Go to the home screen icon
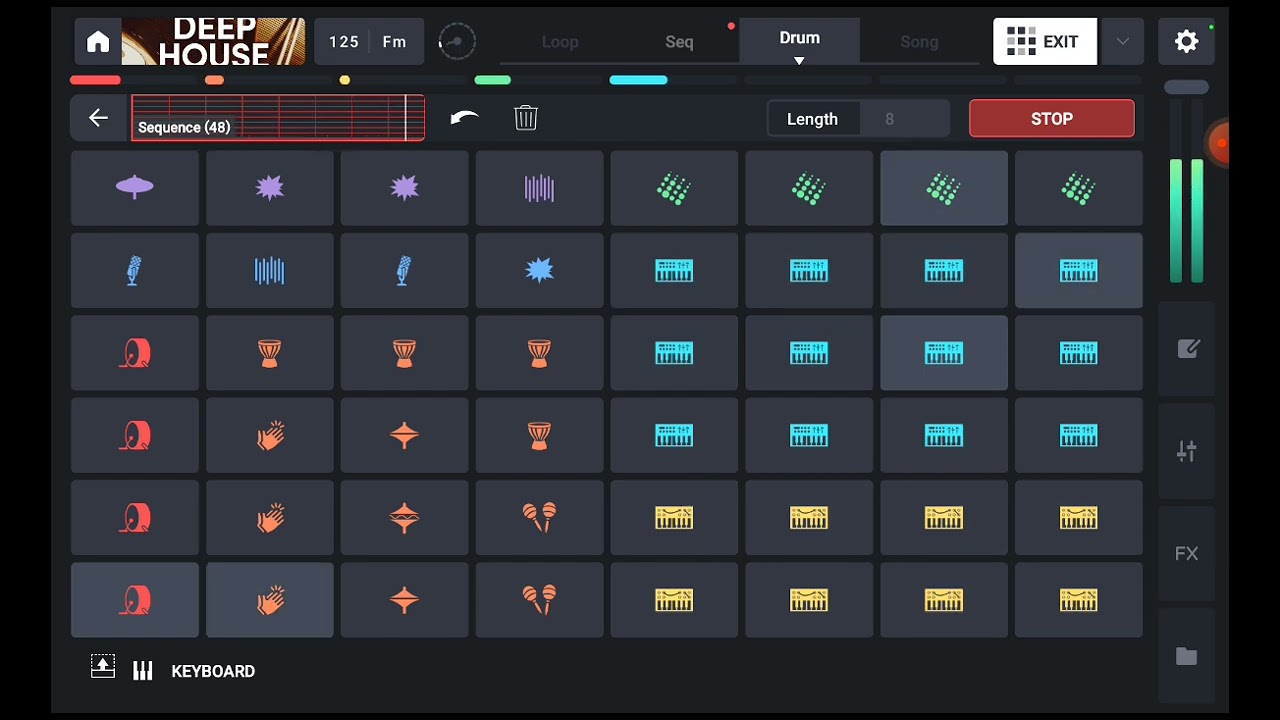The image size is (1280, 720). click(x=98, y=42)
